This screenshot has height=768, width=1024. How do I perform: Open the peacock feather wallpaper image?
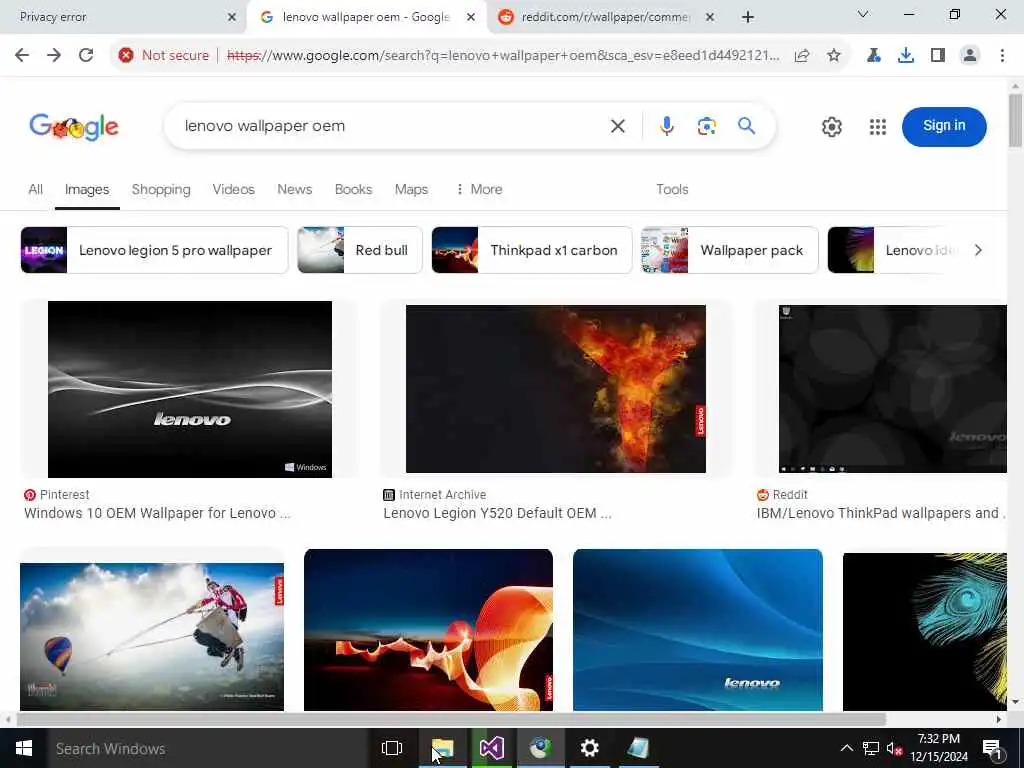(x=925, y=632)
